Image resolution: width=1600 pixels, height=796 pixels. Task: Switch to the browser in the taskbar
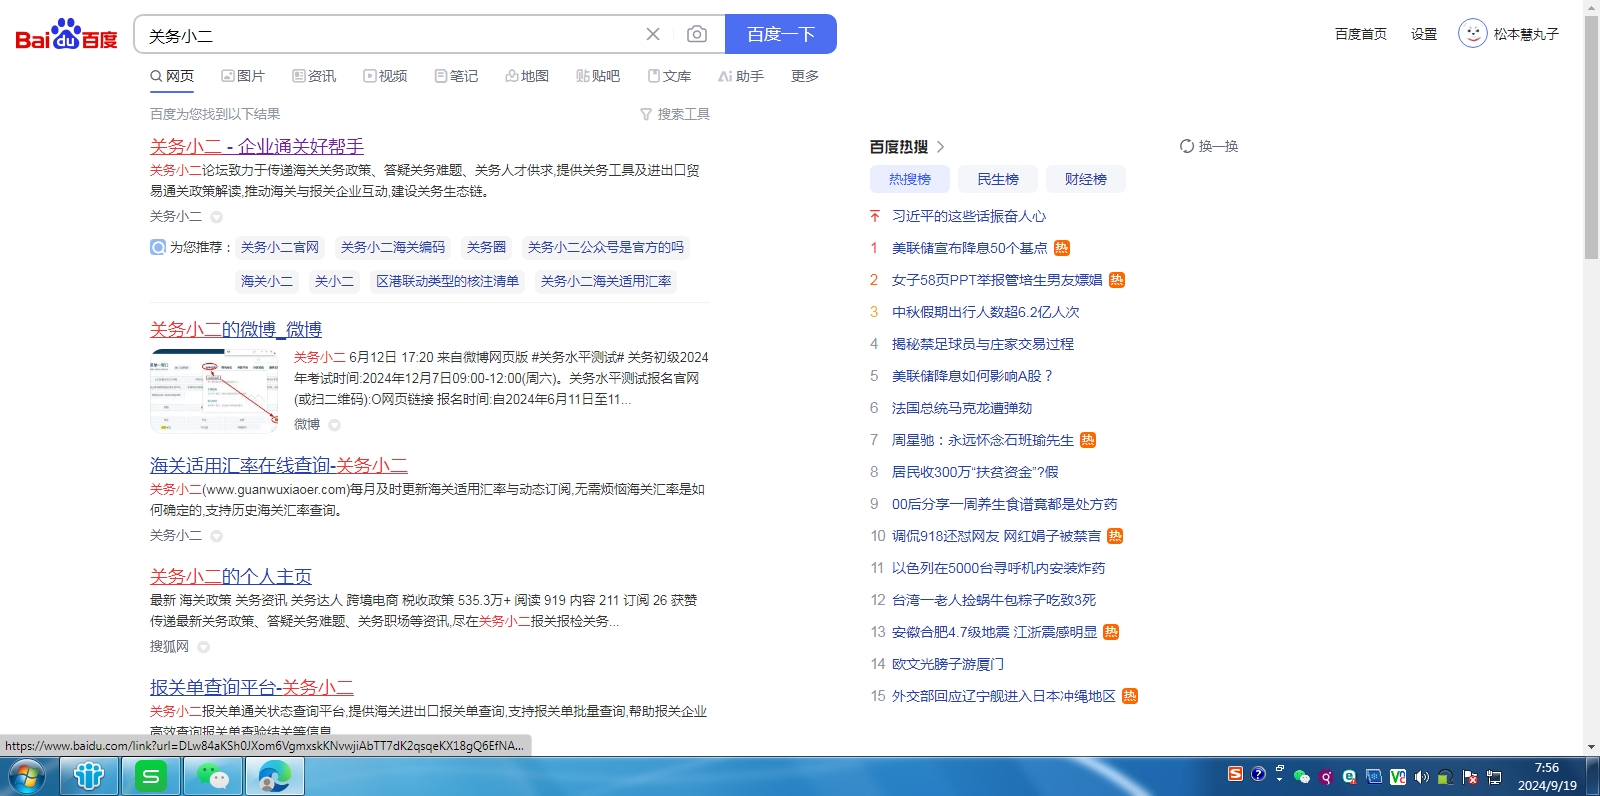pyautogui.click(x=275, y=776)
